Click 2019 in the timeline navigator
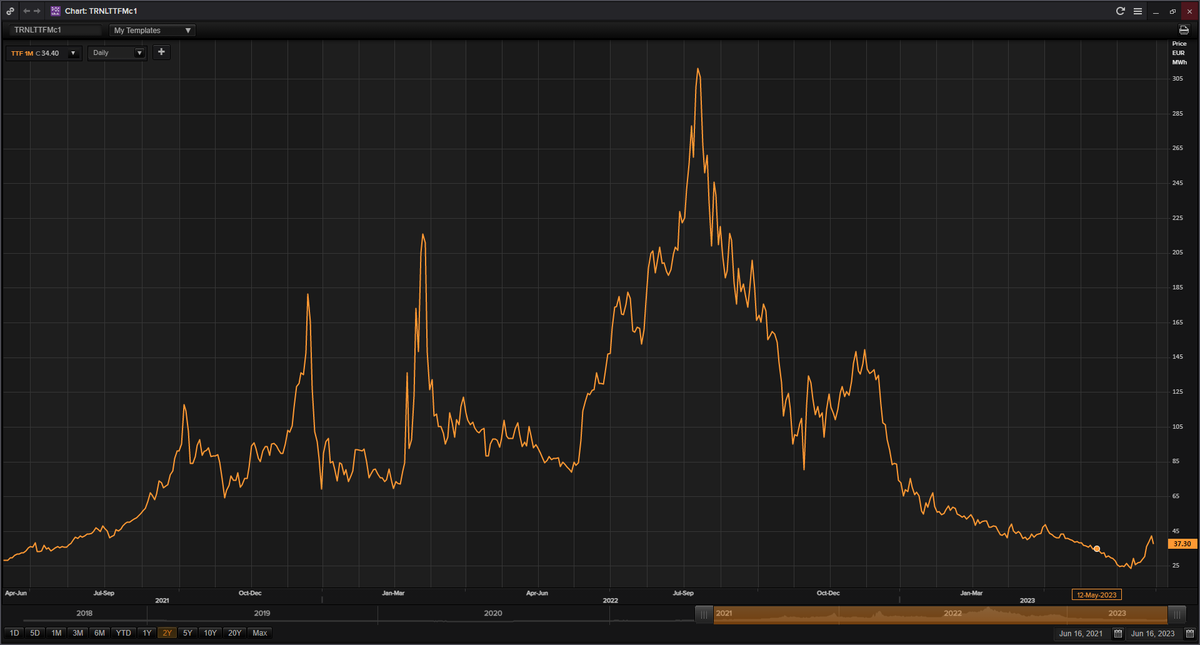The width and height of the screenshot is (1200, 645). [x=262, y=613]
